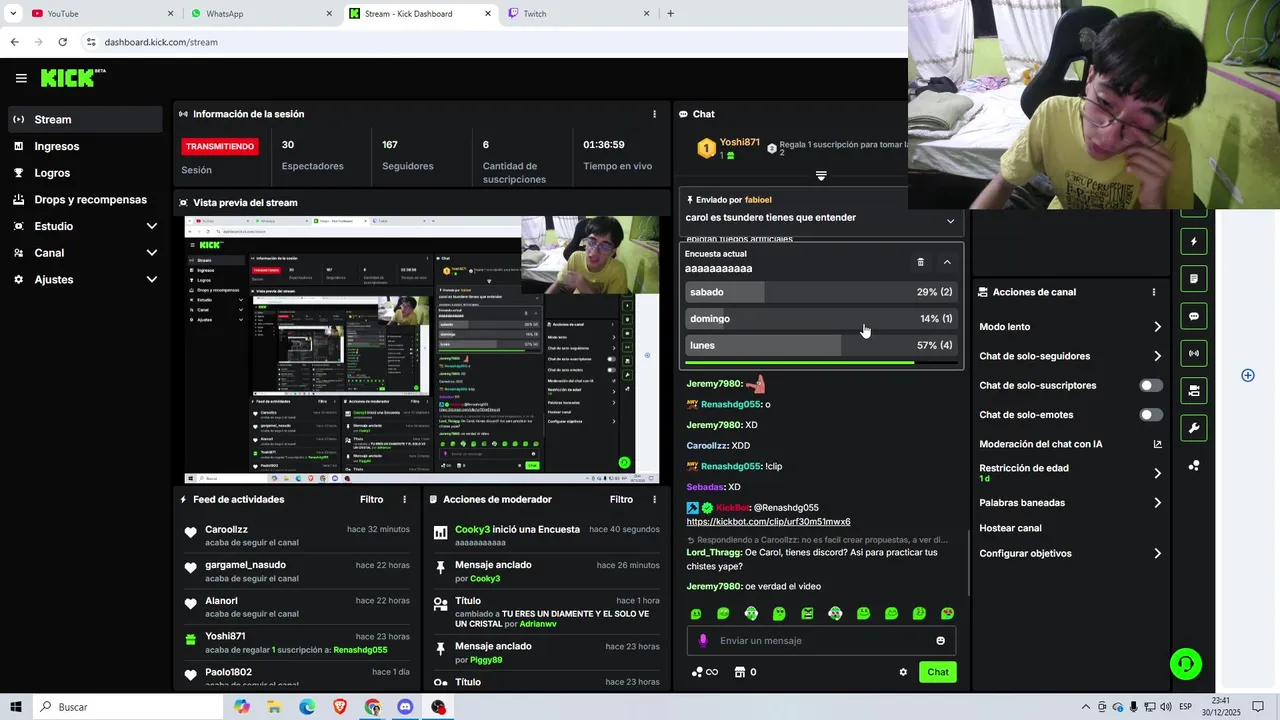The width and height of the screenshot is (1280, 720).
Task: Open the hamburger menu beside the Kick logo
Action: (x=21, y=78)
